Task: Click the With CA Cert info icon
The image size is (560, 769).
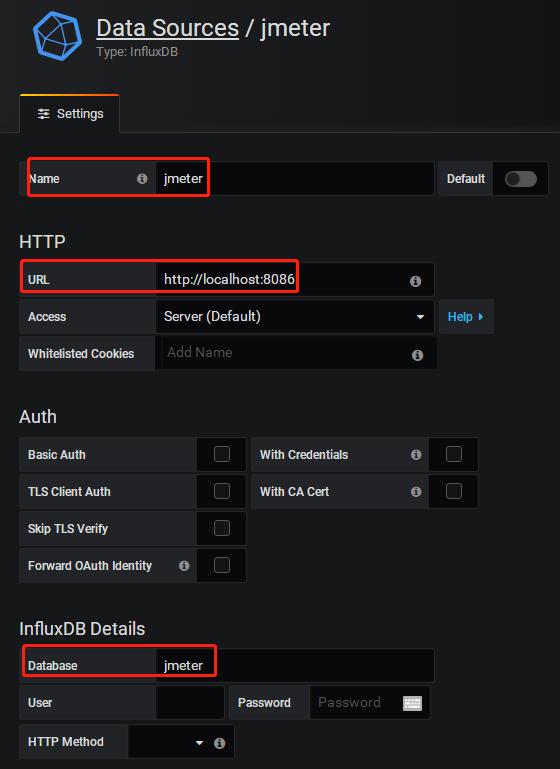Action: [x=416, y=491]
